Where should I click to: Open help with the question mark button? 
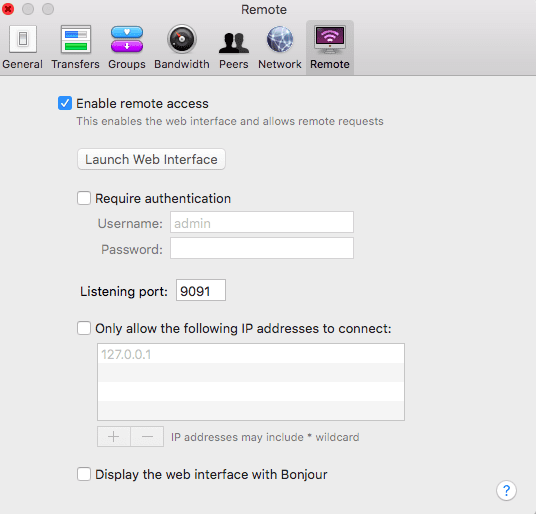coord(506,490)
